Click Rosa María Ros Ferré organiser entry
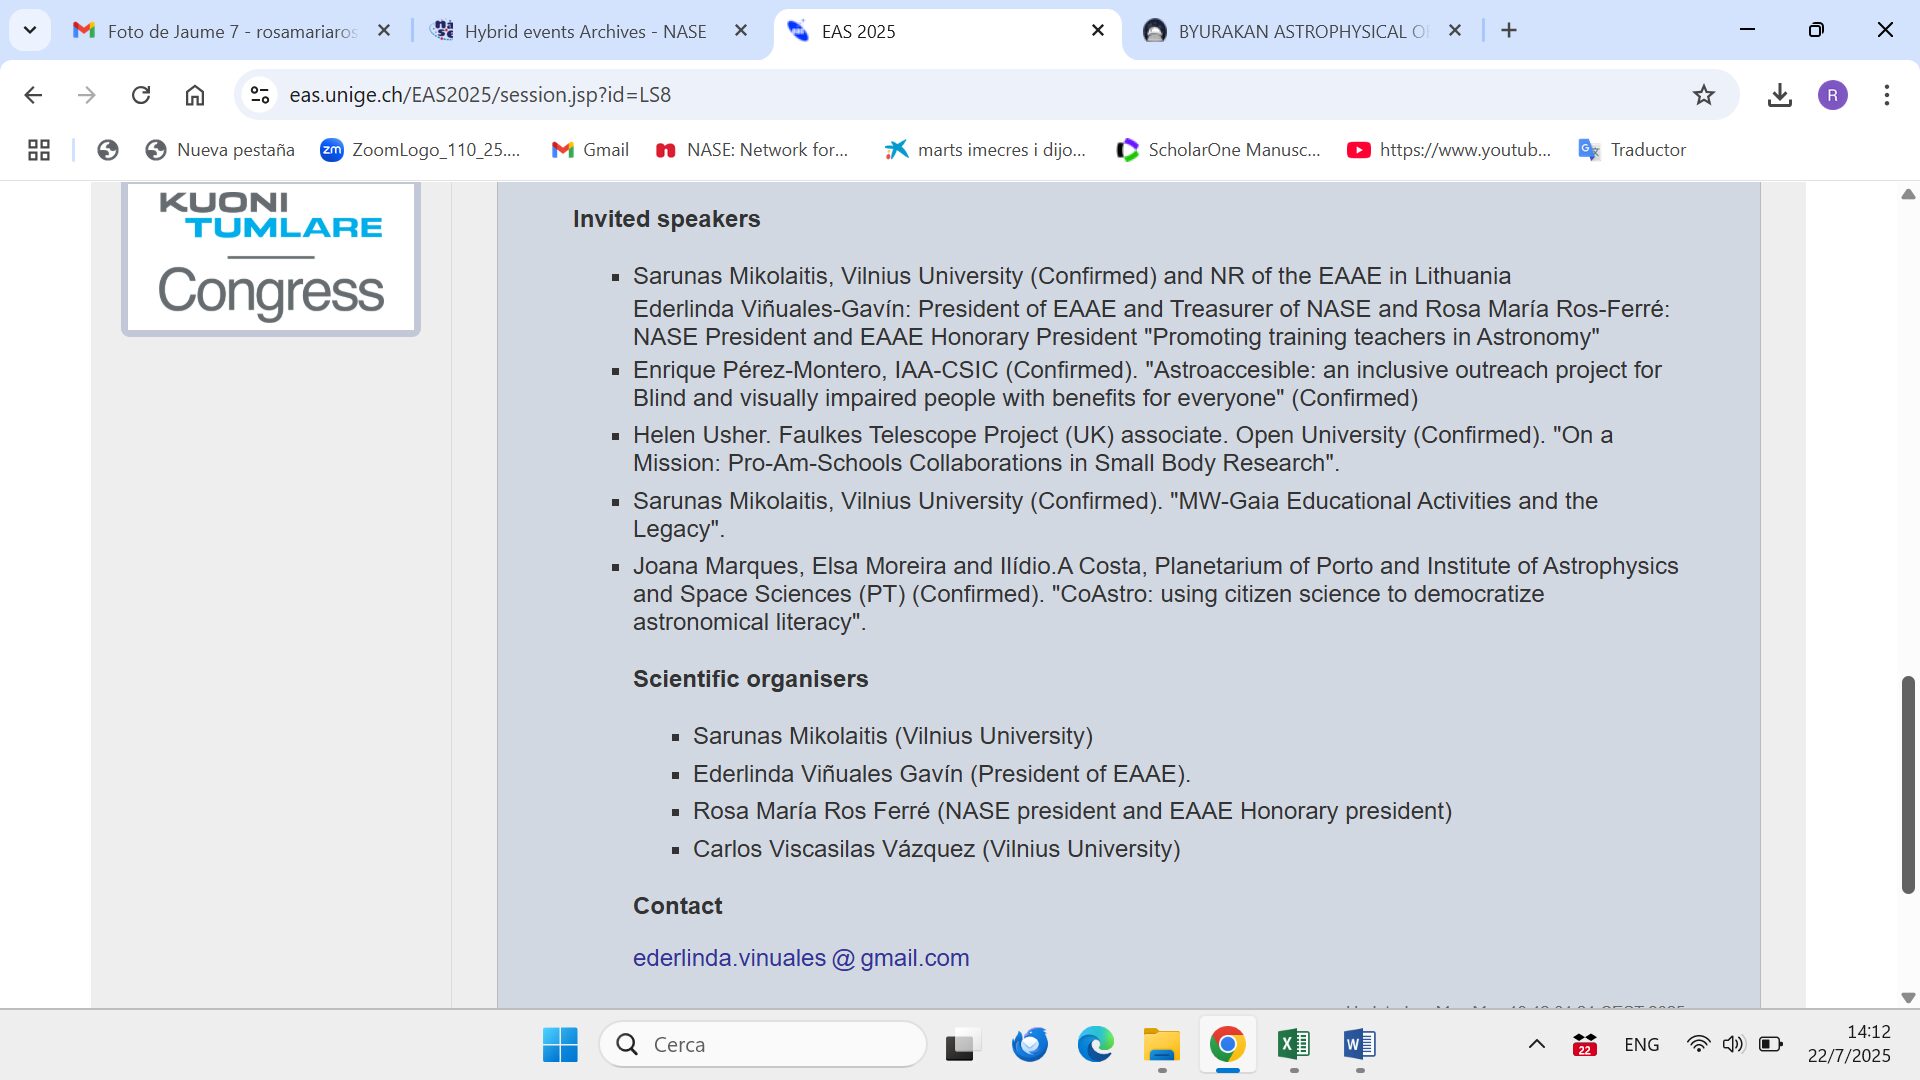This screenshot has height=1080, width=1920. [x=1072, y=811]
